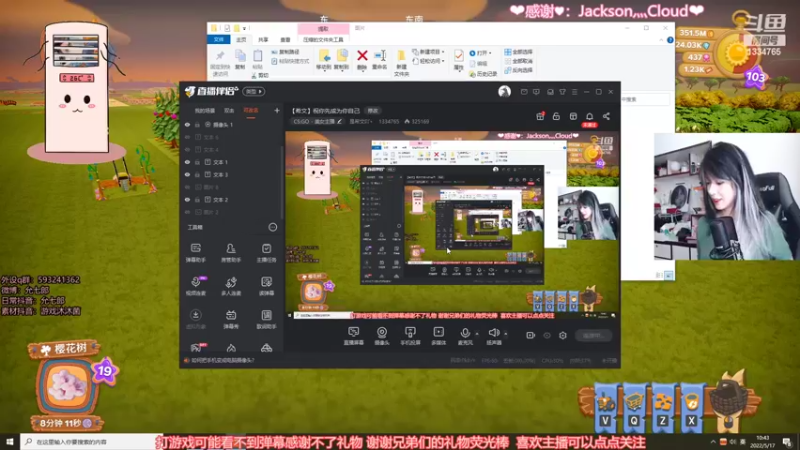Screen dimensions: 800x450
Task: Open 移动到 move-to dropdown in File Explorer
Action: [x=324, y=60]
